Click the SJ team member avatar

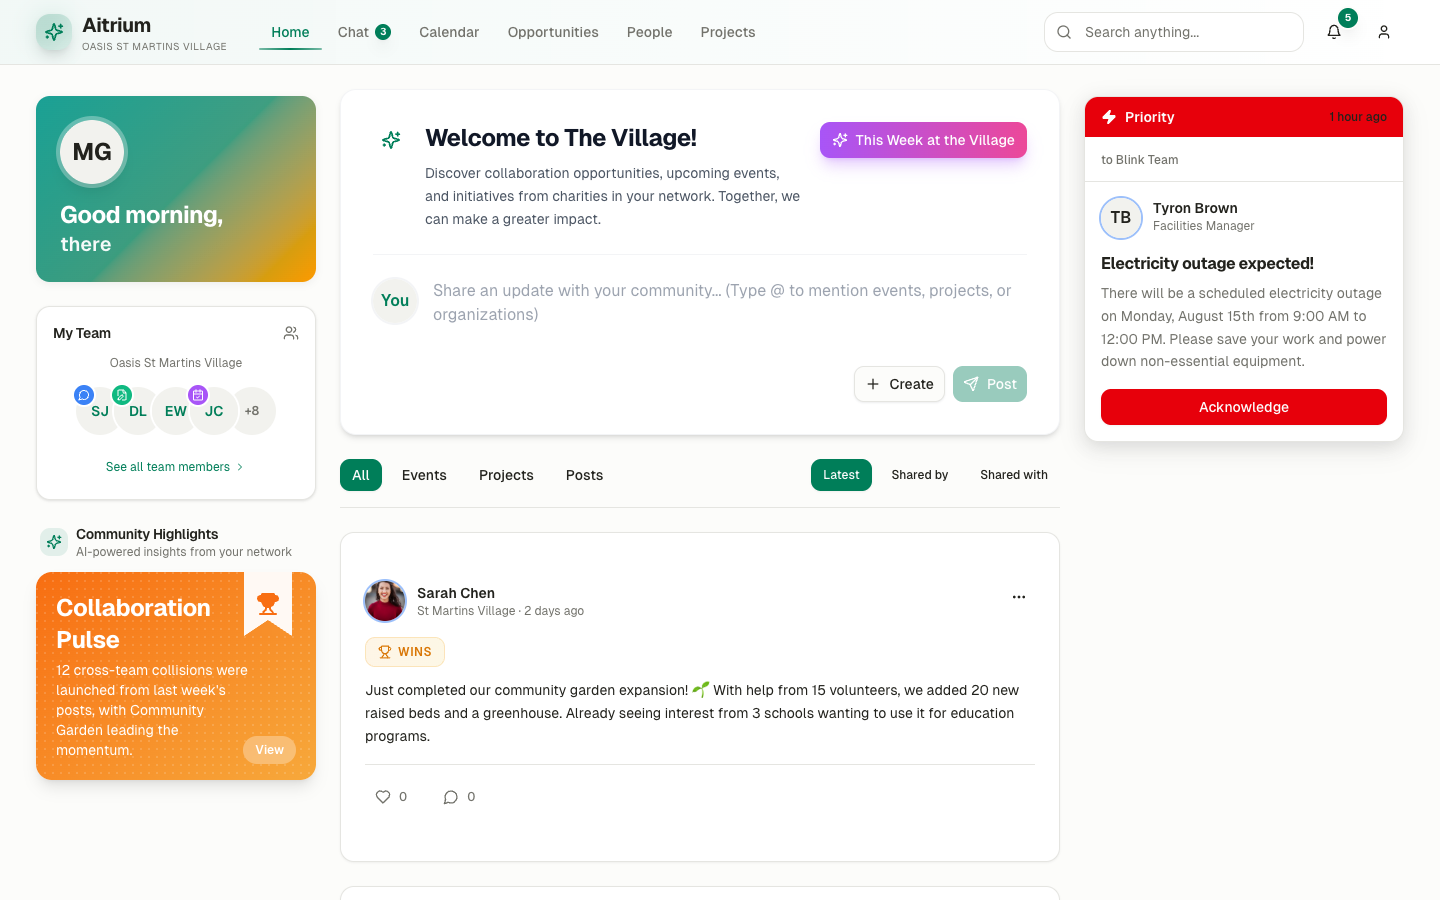100,411
